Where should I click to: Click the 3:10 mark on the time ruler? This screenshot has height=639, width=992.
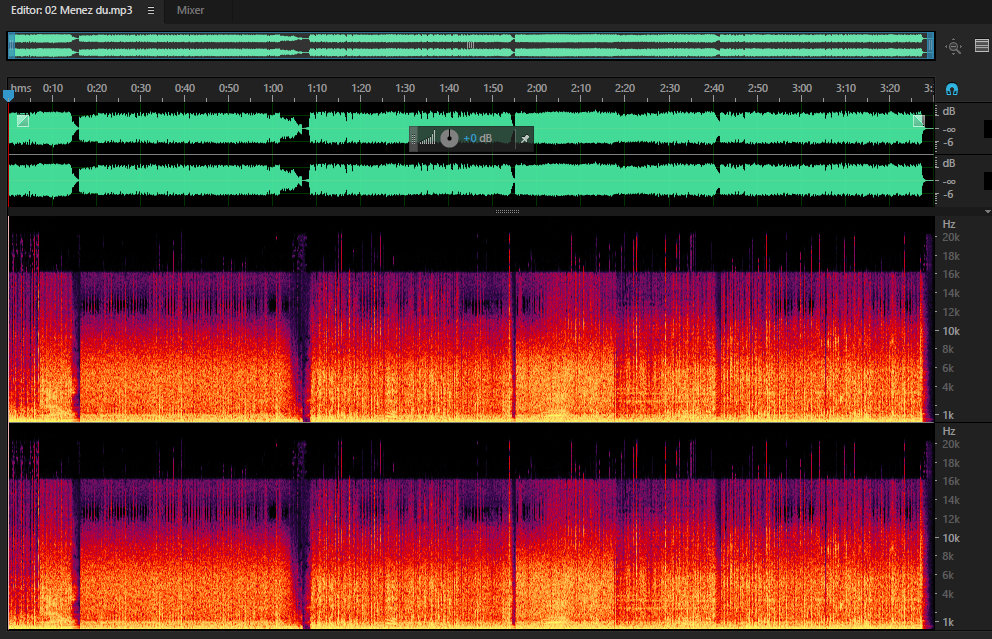coord(845,88)
